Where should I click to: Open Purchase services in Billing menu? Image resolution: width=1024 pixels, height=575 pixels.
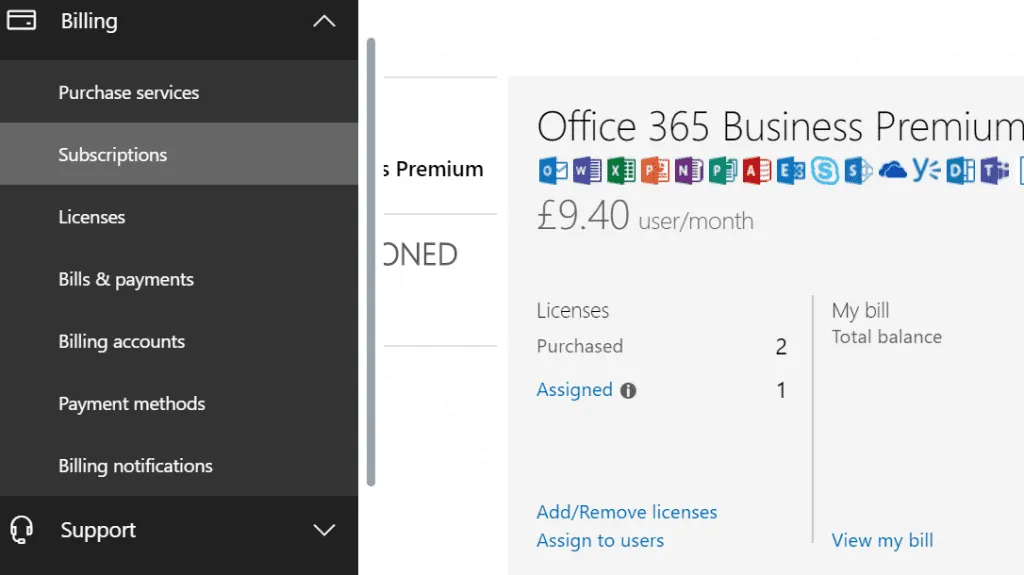tap(179, 92)
